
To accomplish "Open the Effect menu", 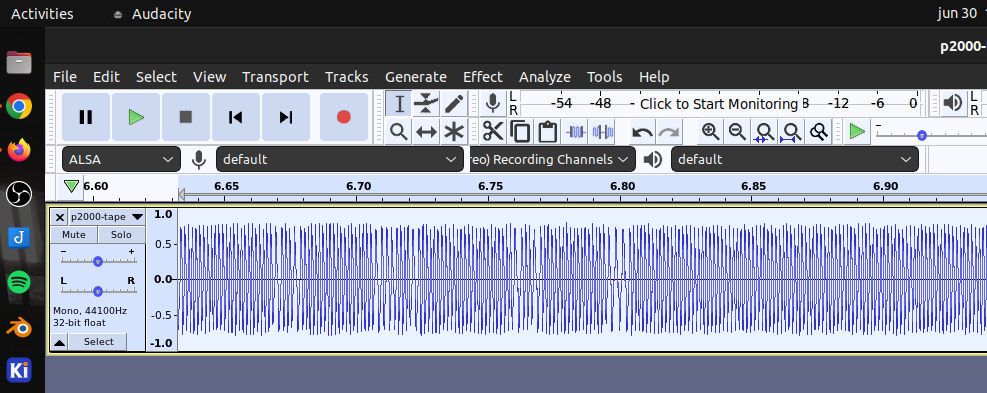I will click(483, 77).
